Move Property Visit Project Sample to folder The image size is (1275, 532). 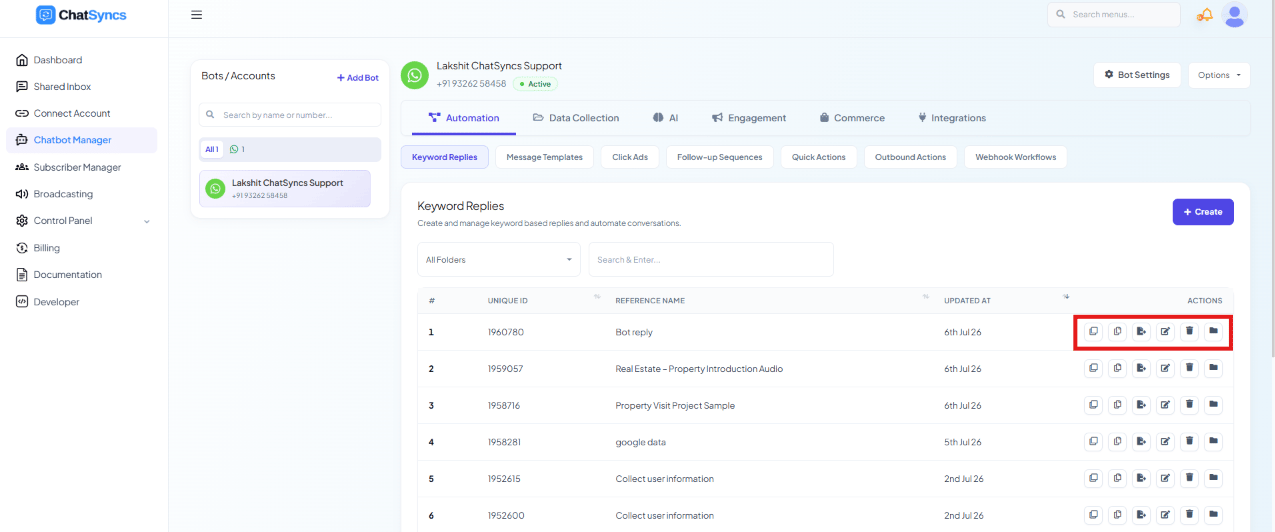click(1213, 405)
